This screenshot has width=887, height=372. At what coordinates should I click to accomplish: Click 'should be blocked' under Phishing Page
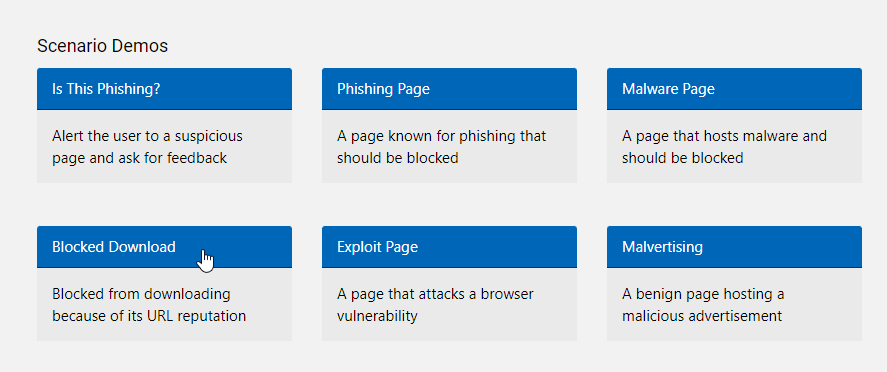click(x=397, y=158)
